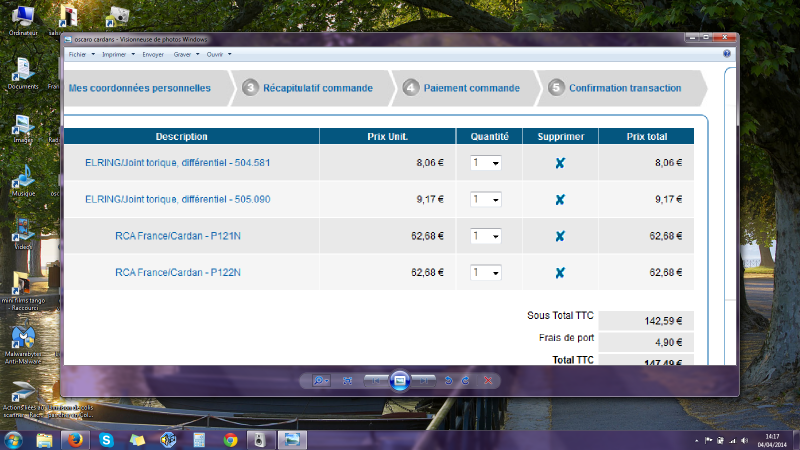Image resolution: width=800 pixels, height=450 pixels.
Task: Click the Frais de port value 4,90 €
Action: coord(668,342)
